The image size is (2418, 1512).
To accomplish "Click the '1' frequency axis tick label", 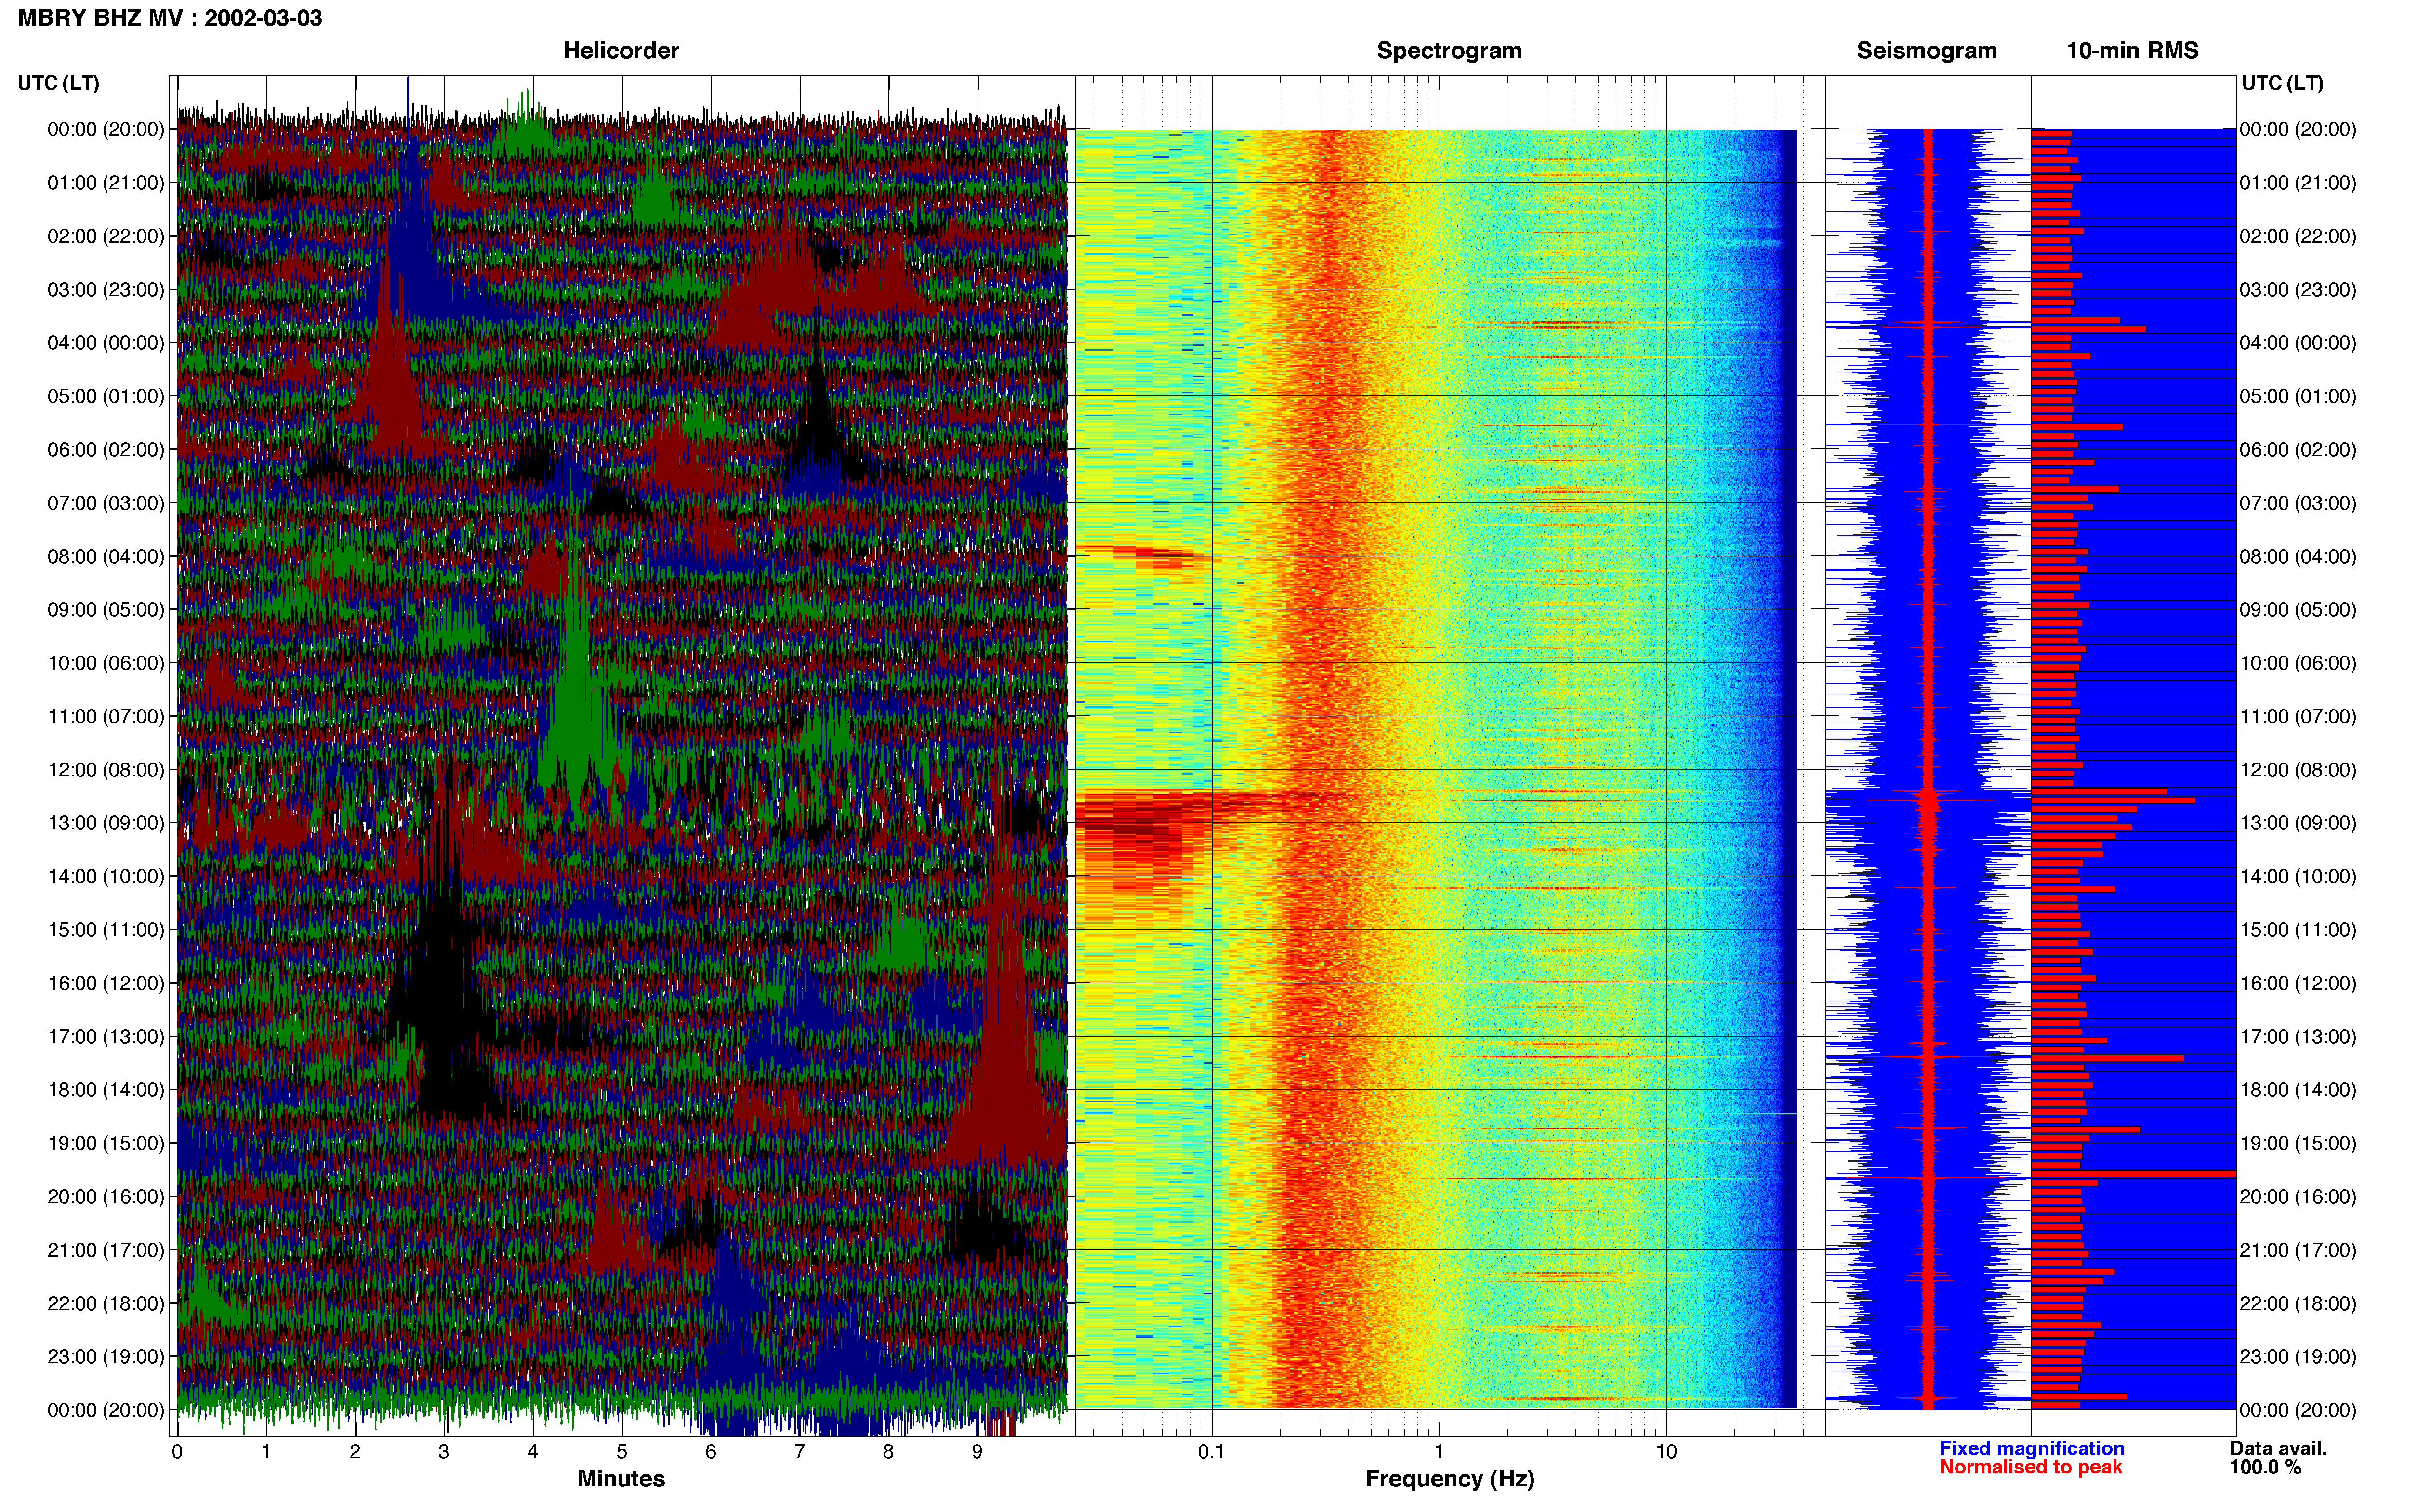I will click(x=1439, y=1452).
